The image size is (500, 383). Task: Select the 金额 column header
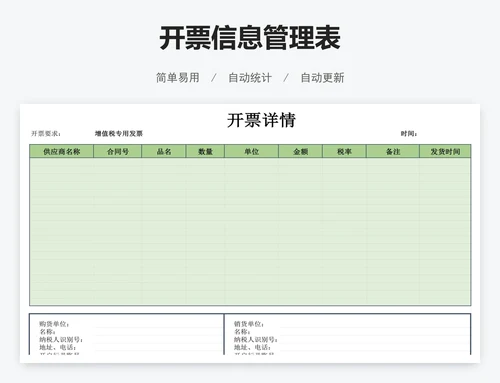[300, 151]
